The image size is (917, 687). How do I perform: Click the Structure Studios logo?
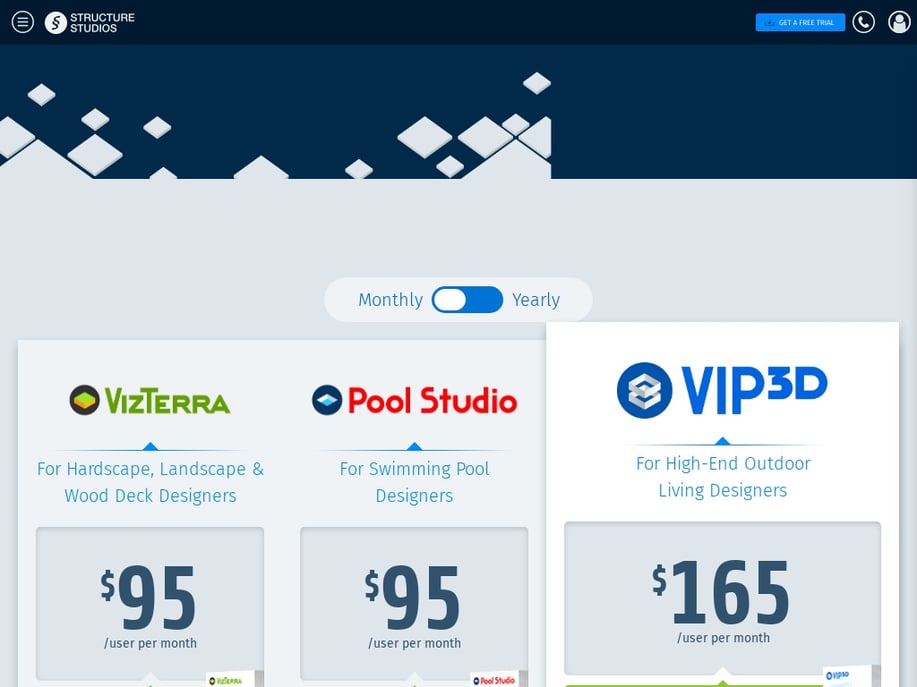90,22
